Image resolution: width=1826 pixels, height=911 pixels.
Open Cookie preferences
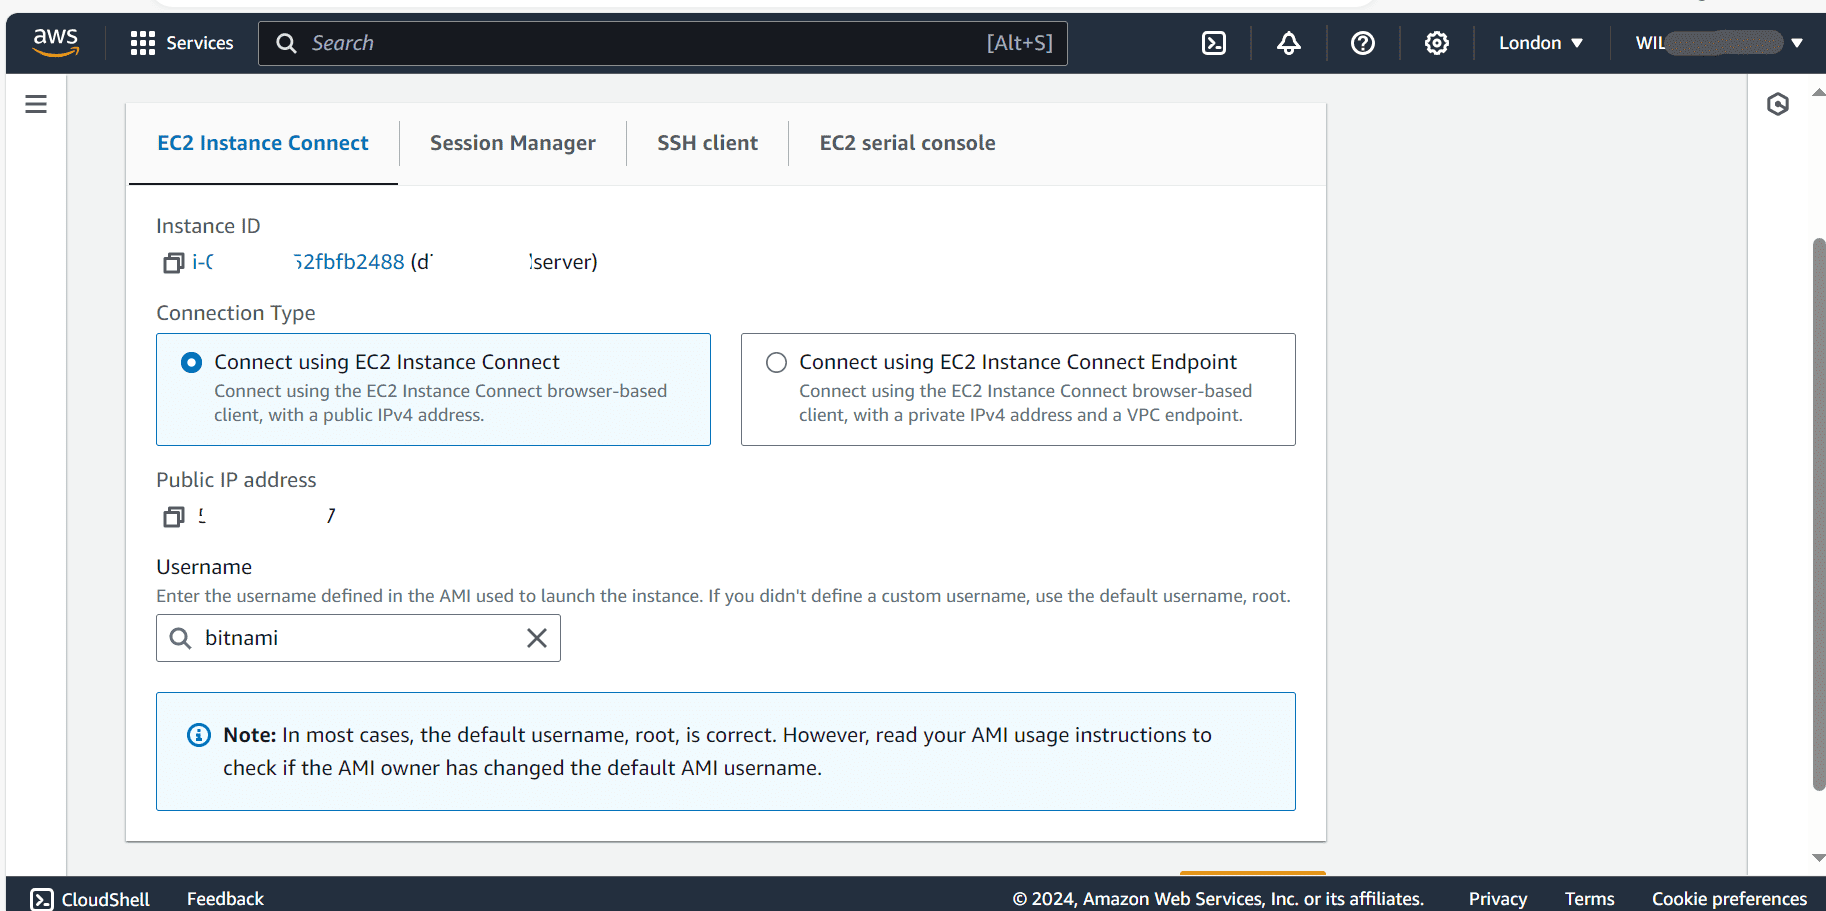point(1730,899)
